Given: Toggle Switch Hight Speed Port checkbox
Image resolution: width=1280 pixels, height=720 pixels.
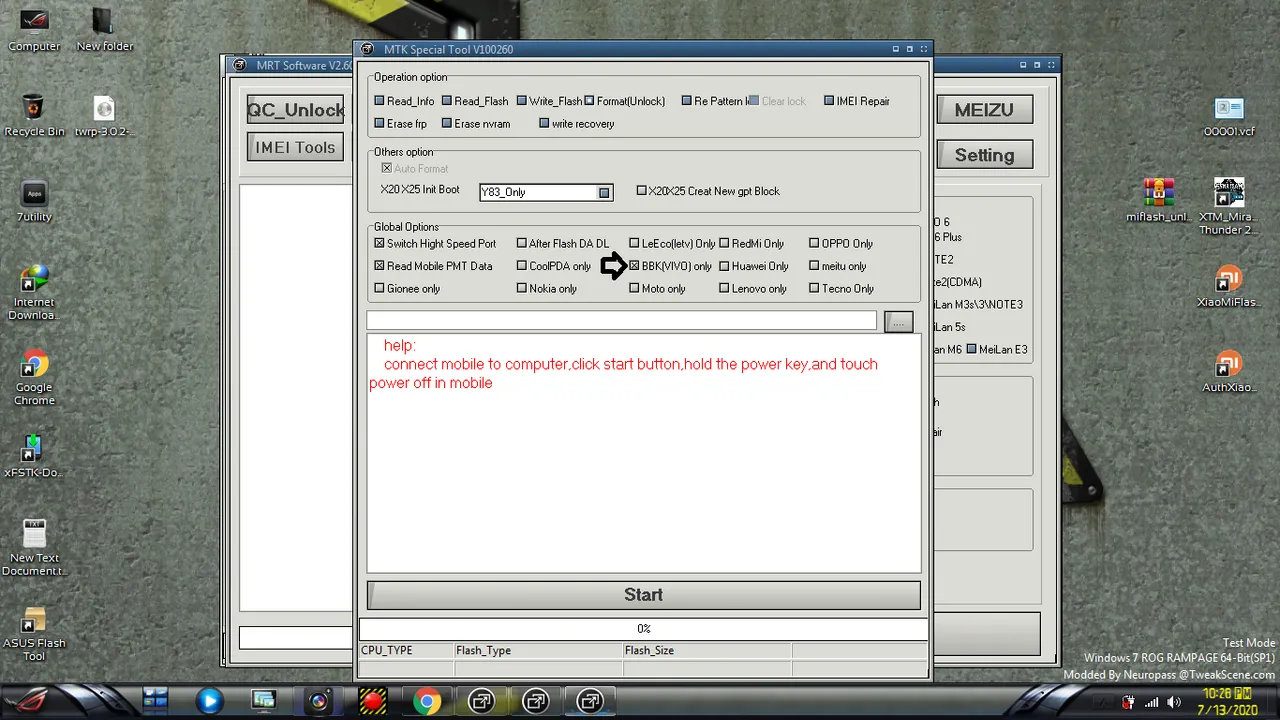Looking at the screenshot, I should click(x=379, y=244).
